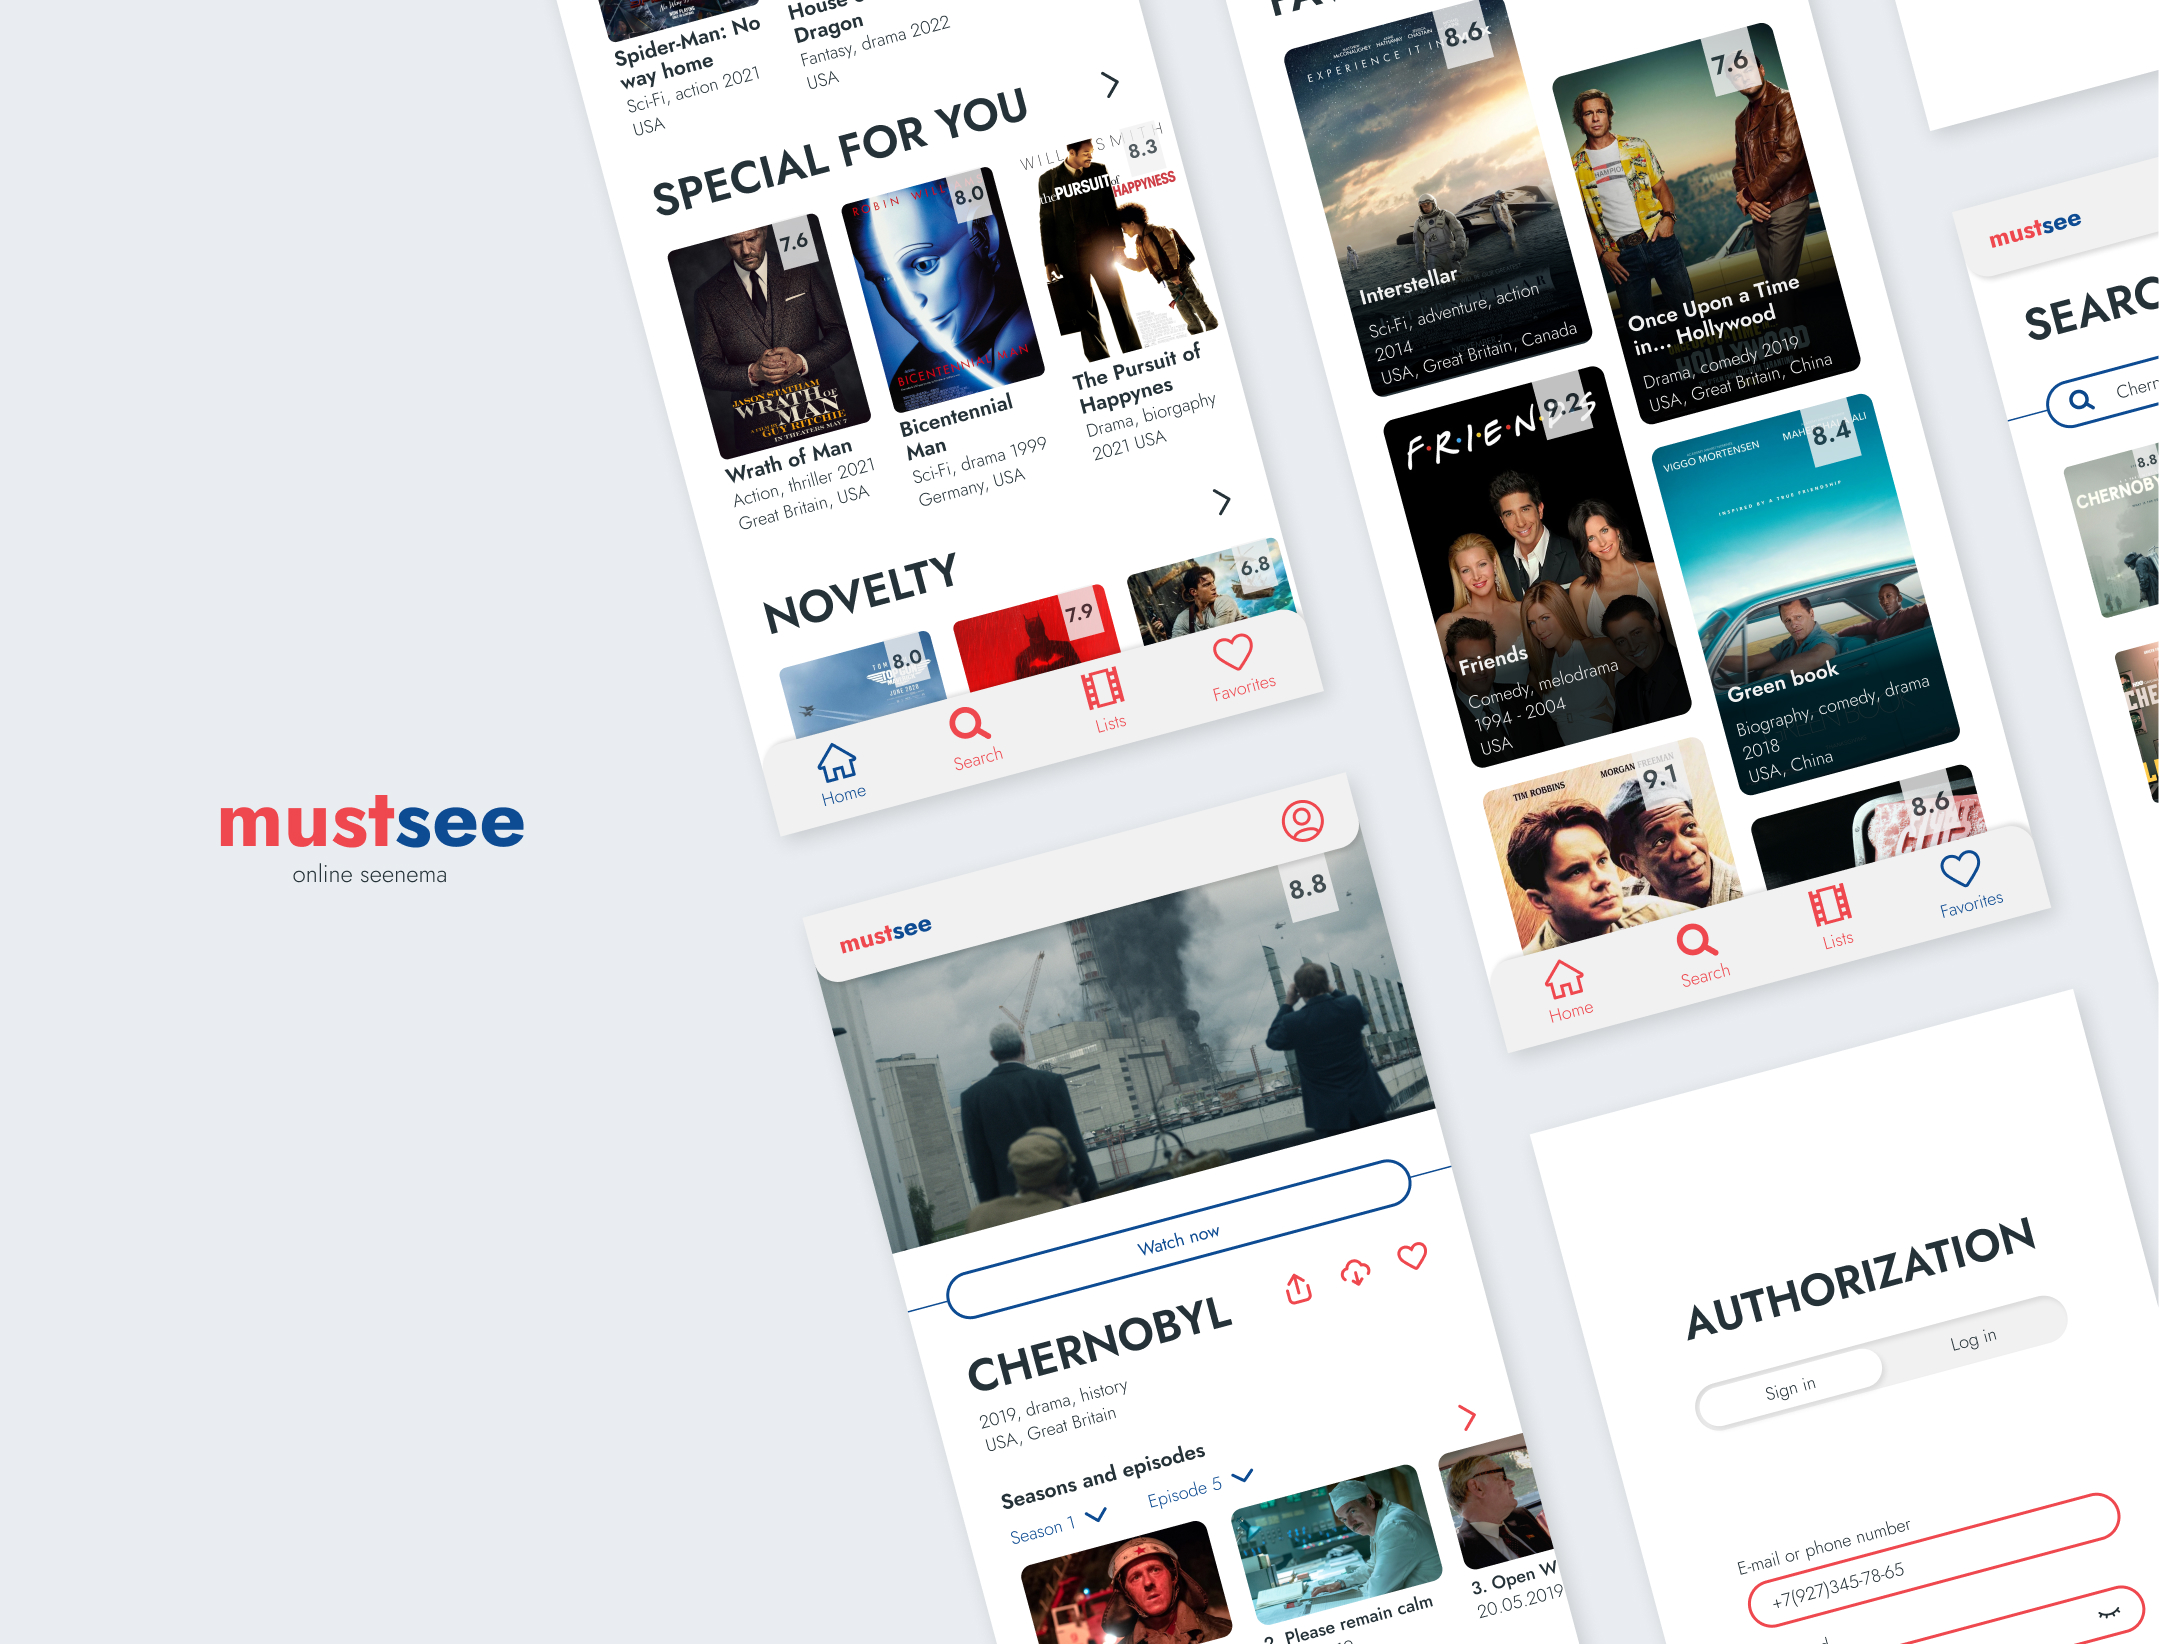Image resolution: width=2159 pixels, height=1644 pixels.
Task: Expand the Season 1 dropdown
Action: (x=1095, y=1515)
